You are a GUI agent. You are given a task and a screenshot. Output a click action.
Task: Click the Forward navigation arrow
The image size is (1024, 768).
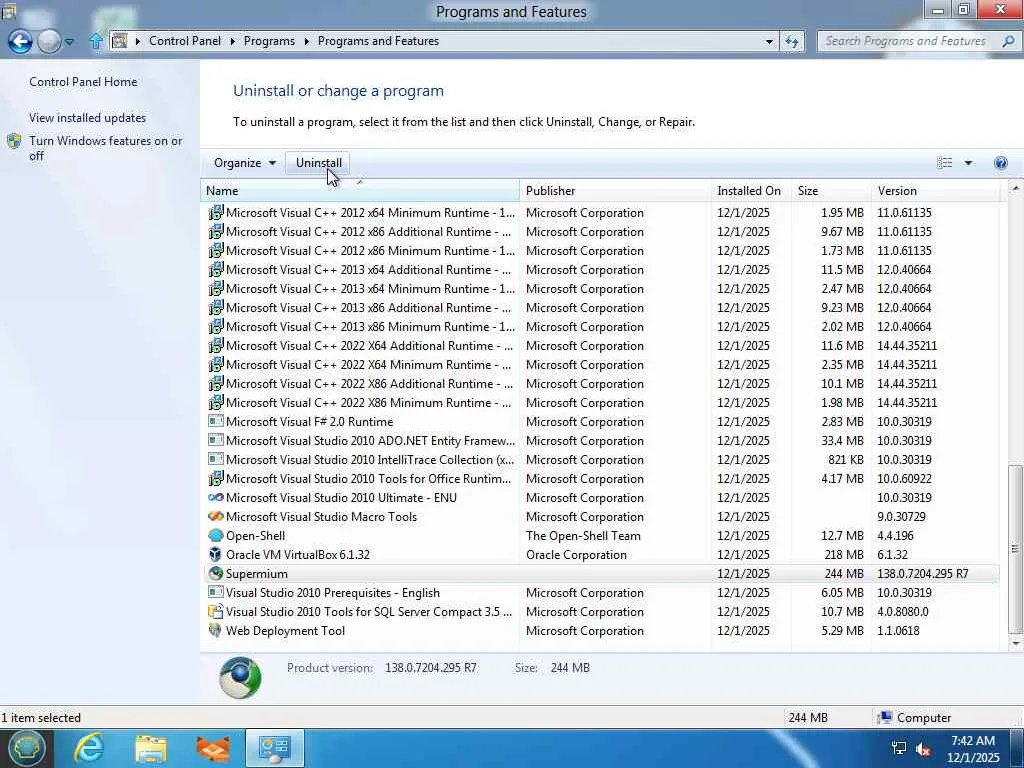pyautogui.click(x=49, y=41)
